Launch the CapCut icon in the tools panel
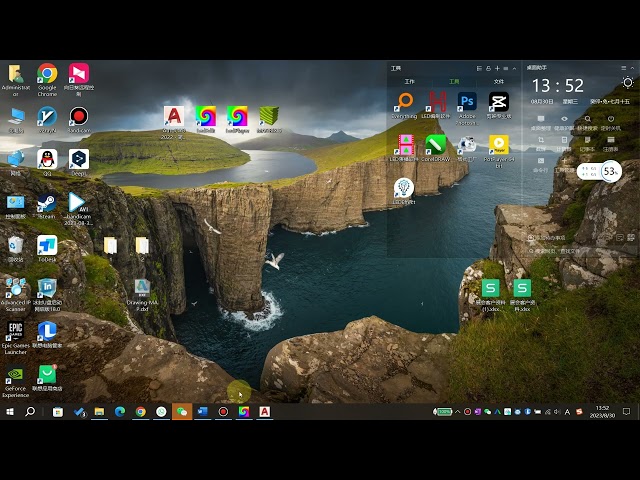 pos(499,102)
